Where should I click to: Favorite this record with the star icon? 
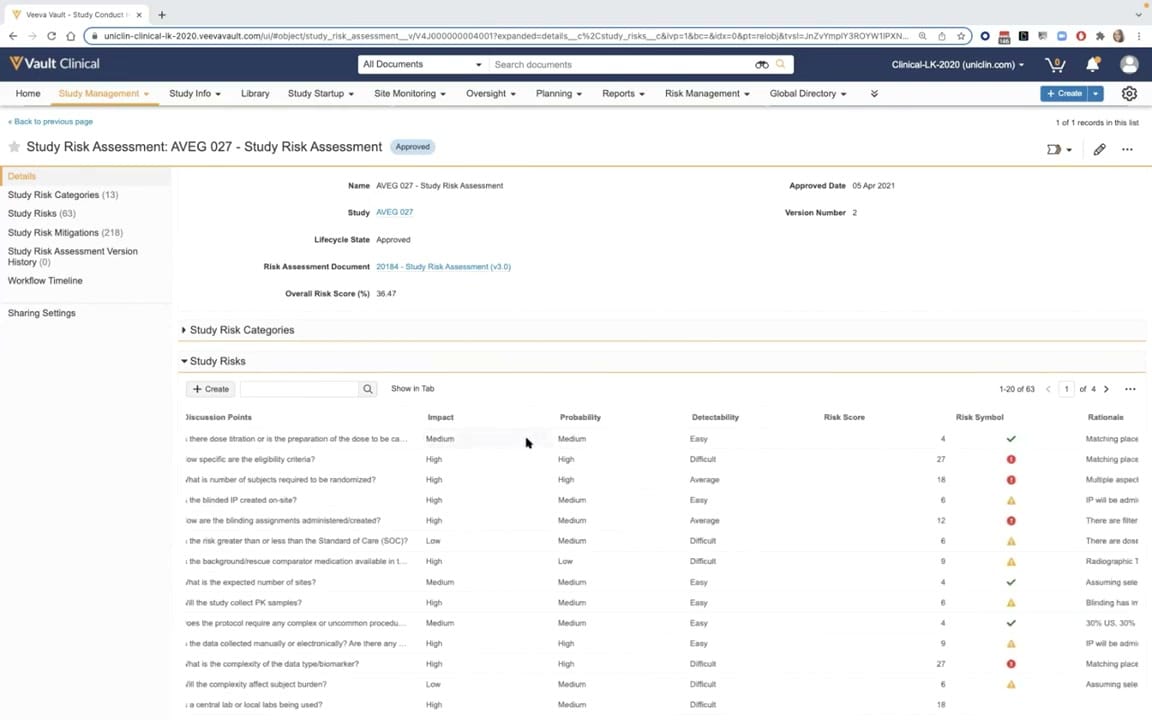click(x=14, y=147)
